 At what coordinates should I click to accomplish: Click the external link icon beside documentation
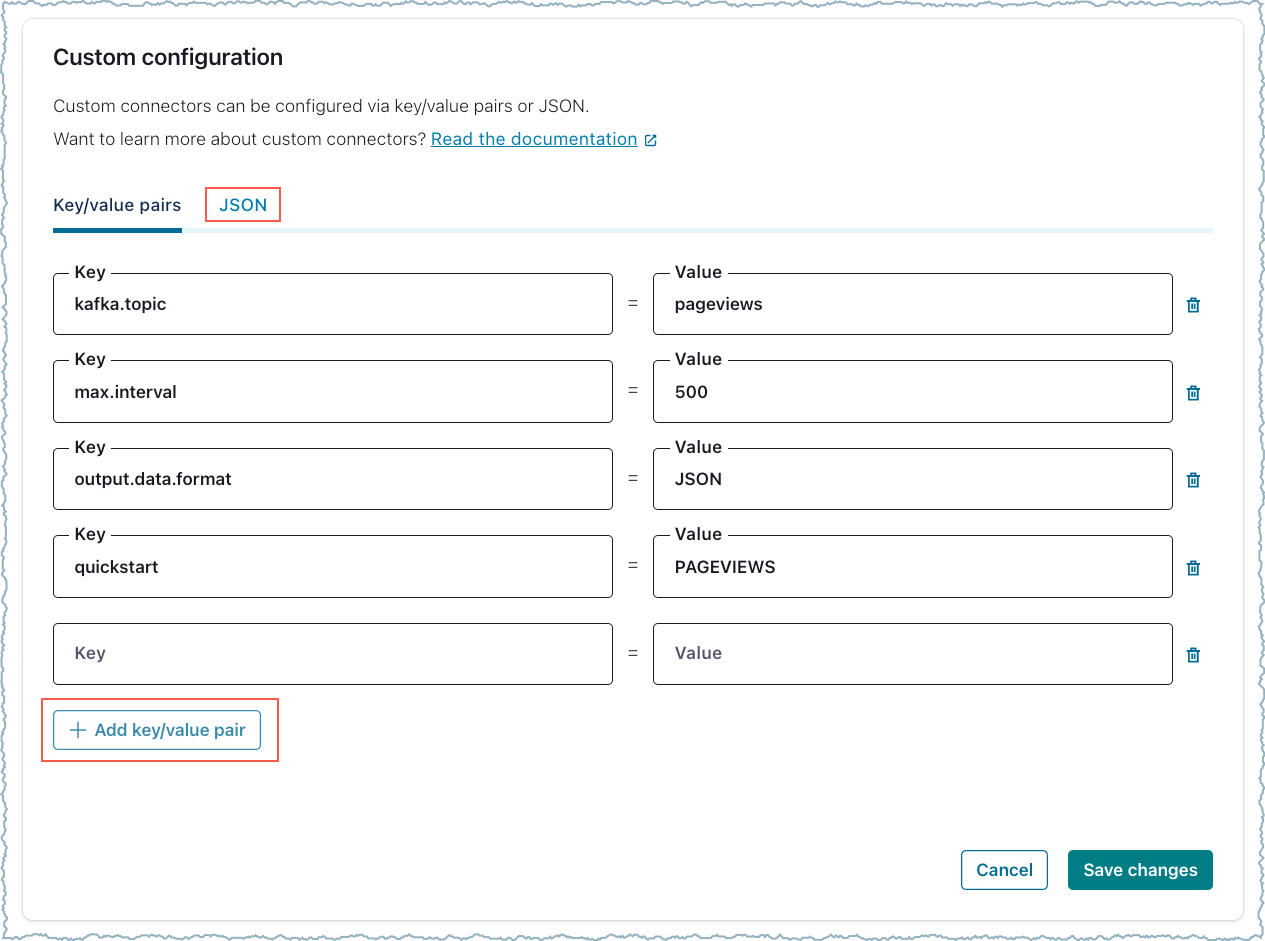(650, 140)
